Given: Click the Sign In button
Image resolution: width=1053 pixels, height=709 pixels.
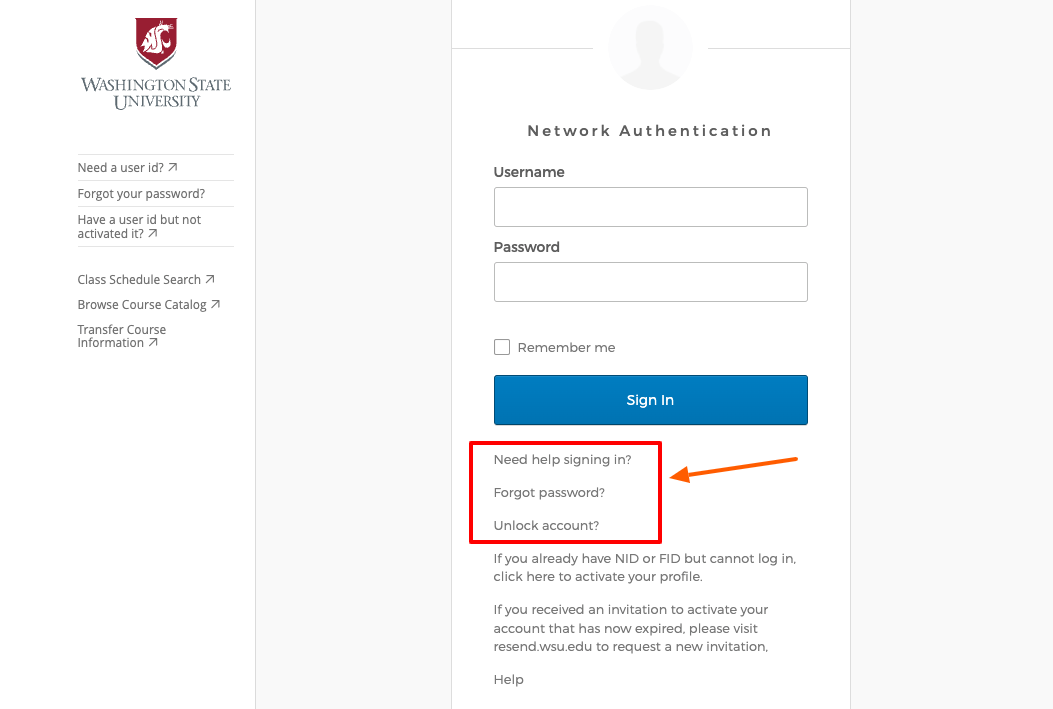Looking at the screenshot, I should [x=649, y=399].
